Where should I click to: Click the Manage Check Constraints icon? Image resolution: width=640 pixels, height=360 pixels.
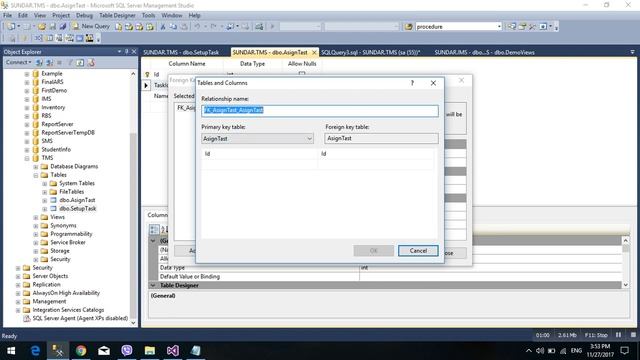79,38
